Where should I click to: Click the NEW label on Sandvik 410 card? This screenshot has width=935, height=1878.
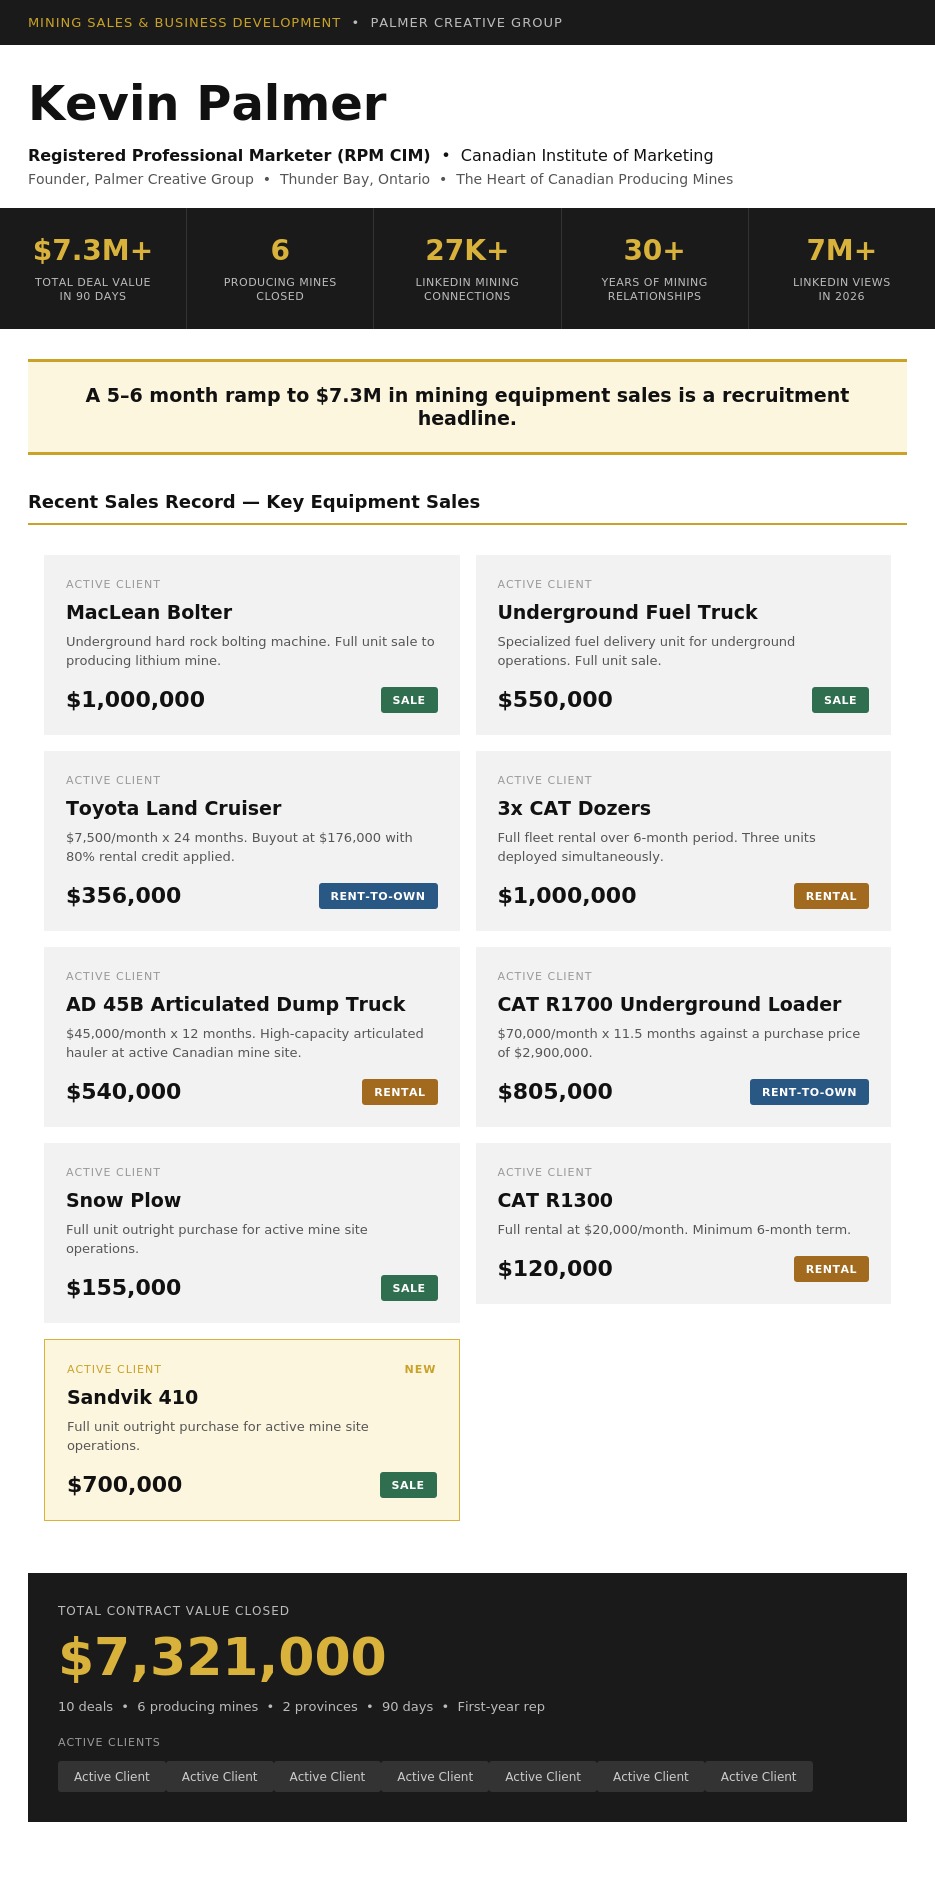(420, 1369)
